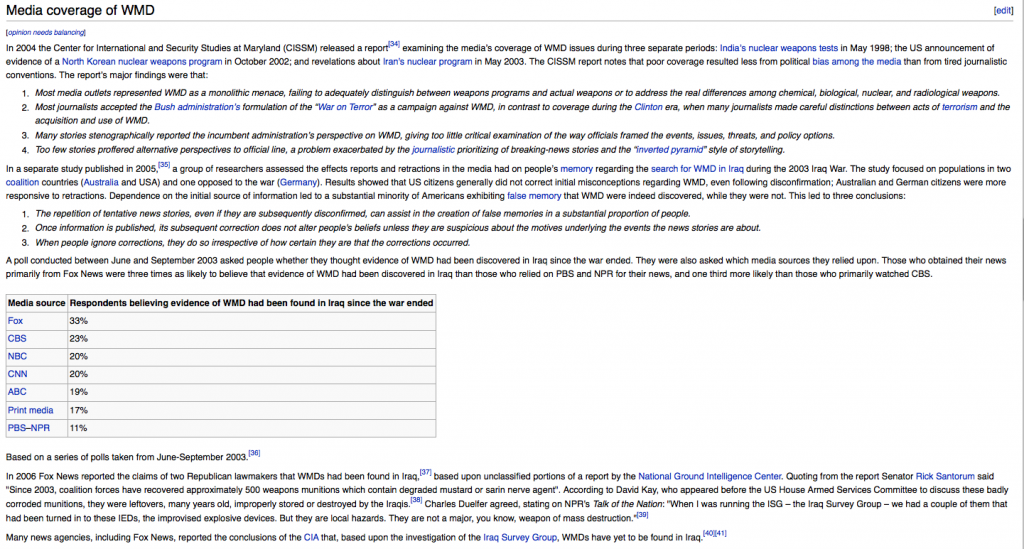Open the Rick Santorum link
Image resolution: width=1024 pixels, height=549 pixels.
tap(945, 477)
